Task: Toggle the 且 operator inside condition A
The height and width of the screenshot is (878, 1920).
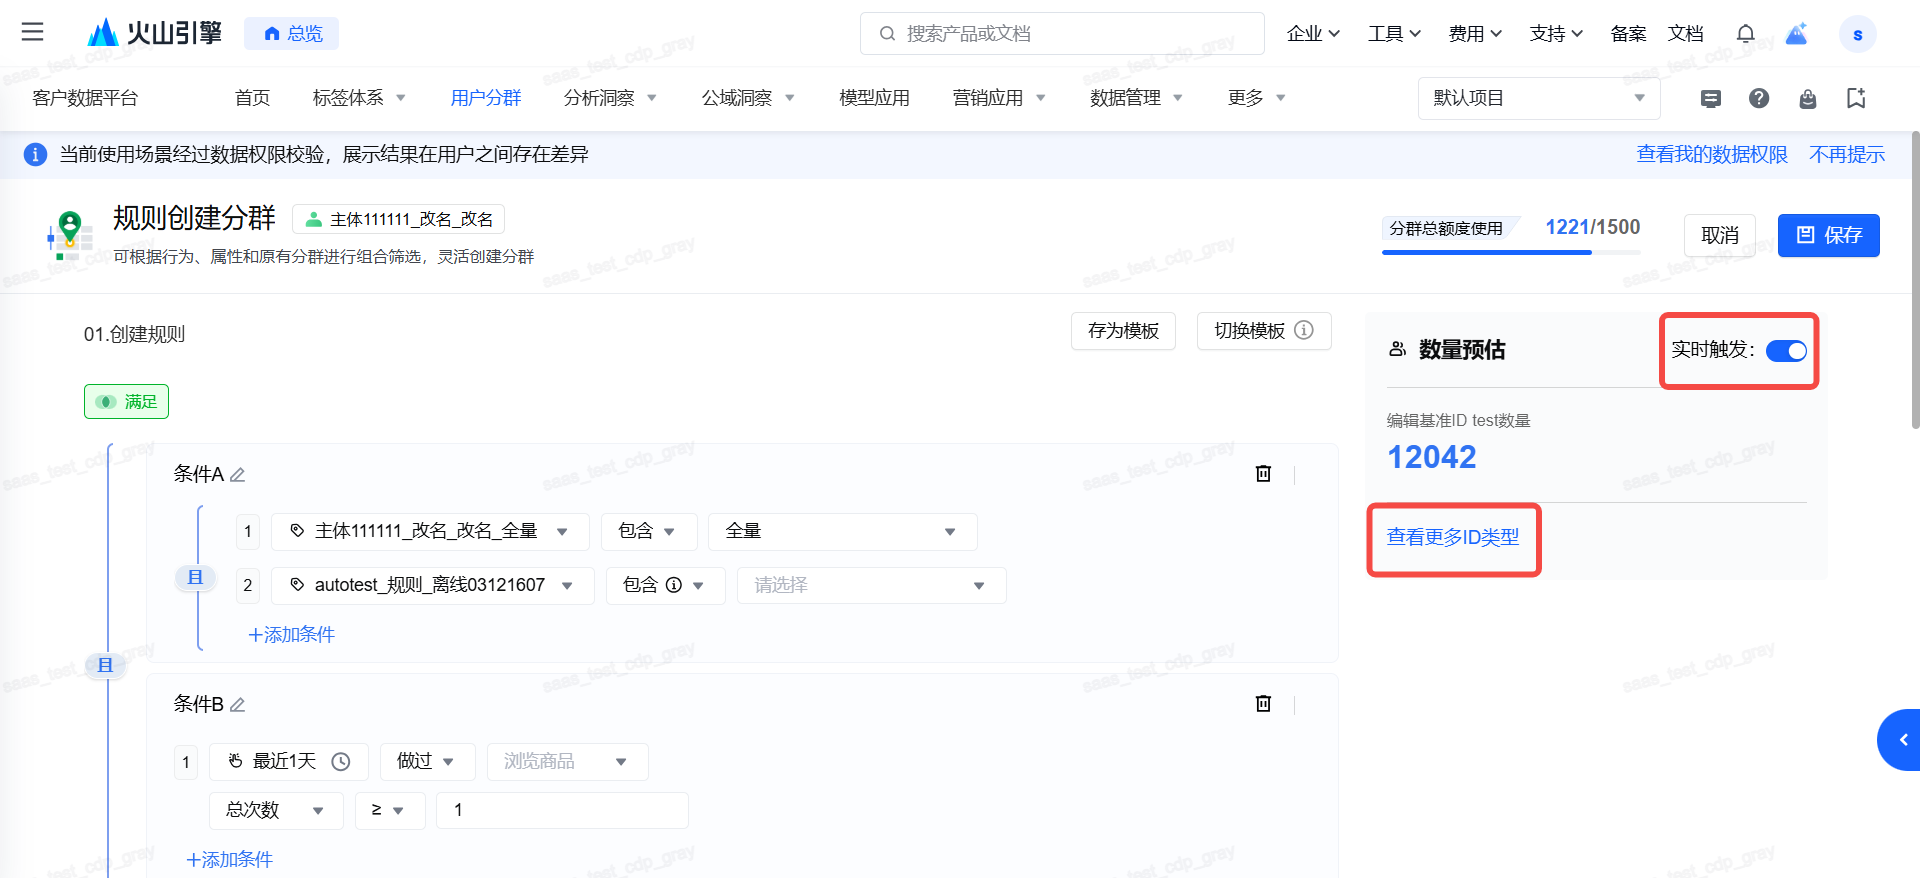Action: [195, 578]
